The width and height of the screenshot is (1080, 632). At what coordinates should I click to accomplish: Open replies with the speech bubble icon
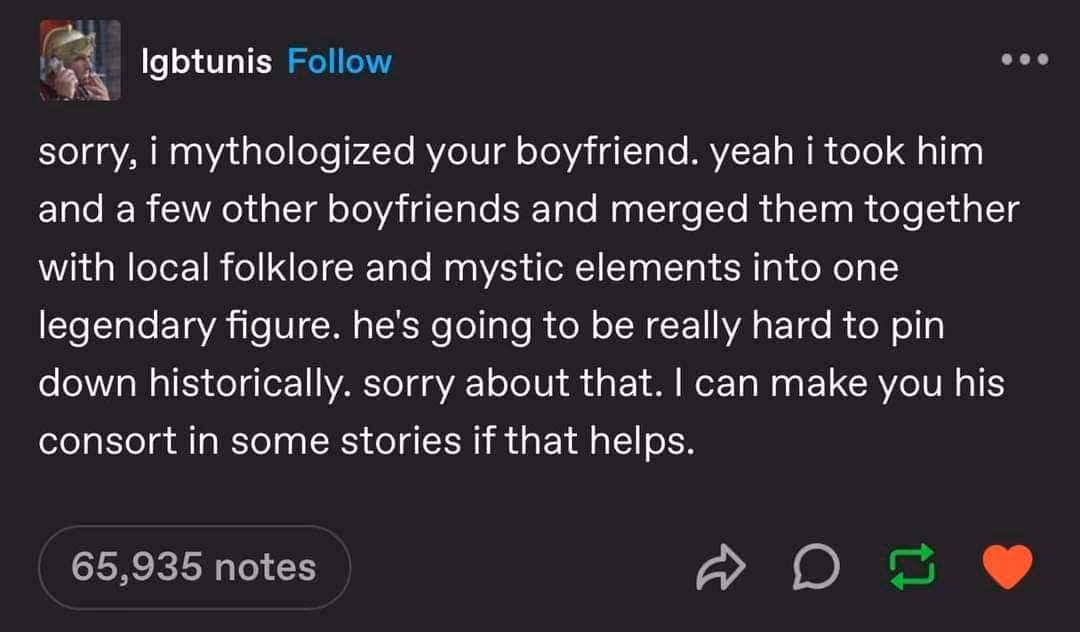pyautogui.click(x=816, y=567)
